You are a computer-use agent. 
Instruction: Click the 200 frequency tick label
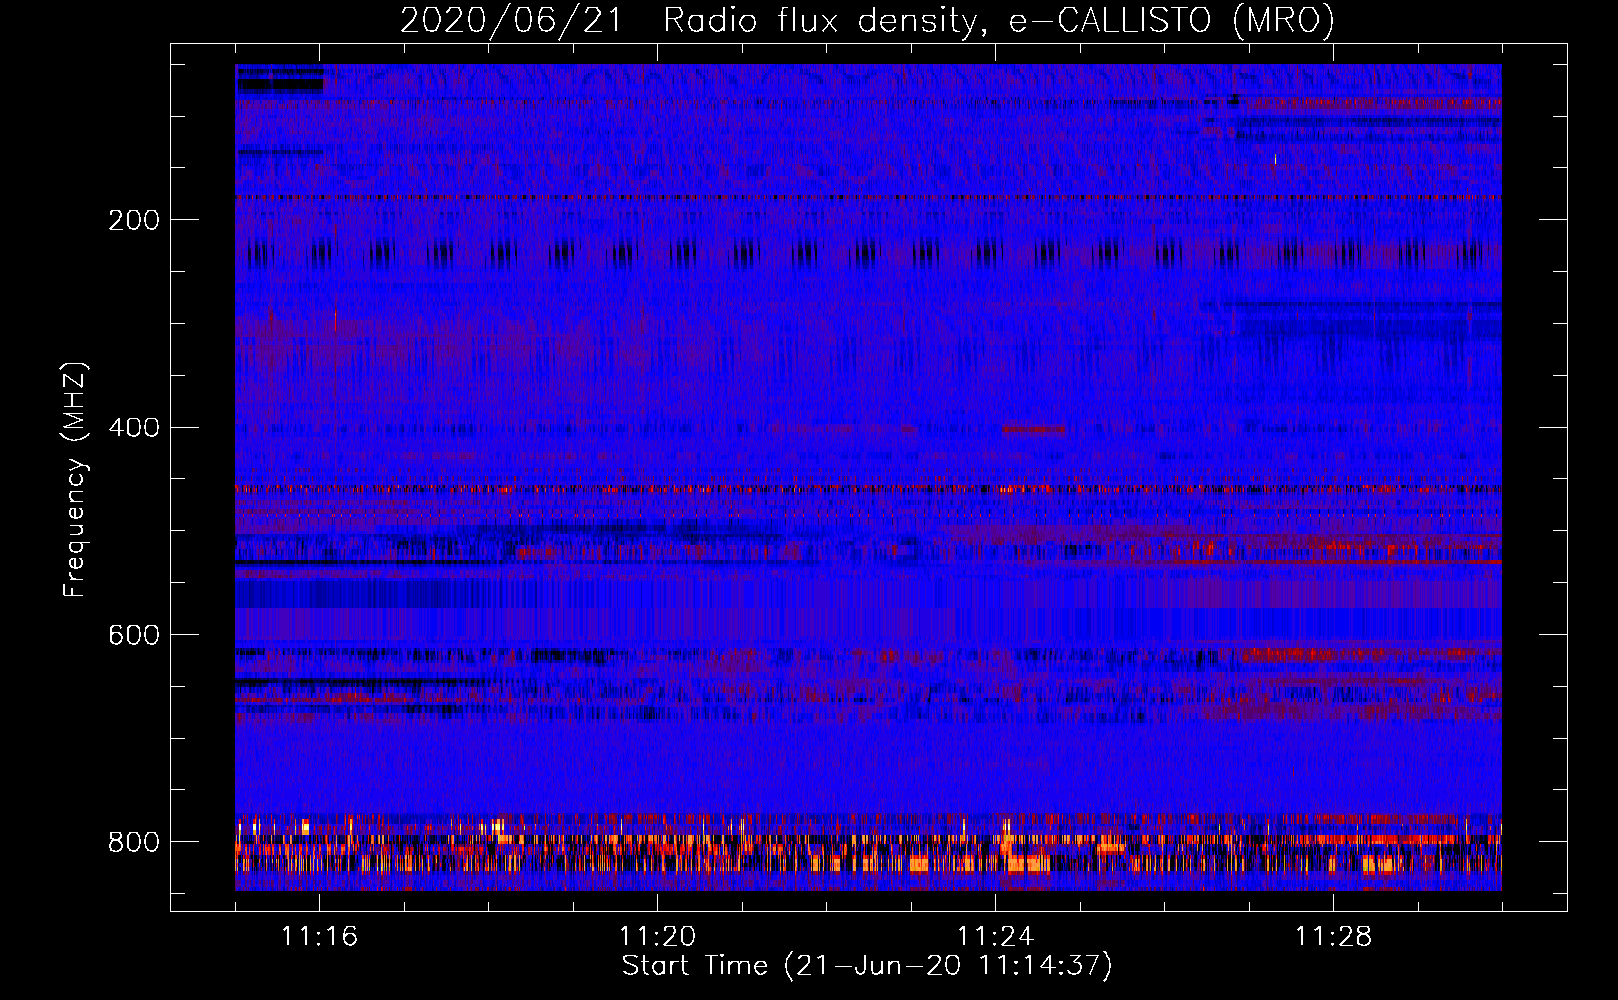click(134, 220)
